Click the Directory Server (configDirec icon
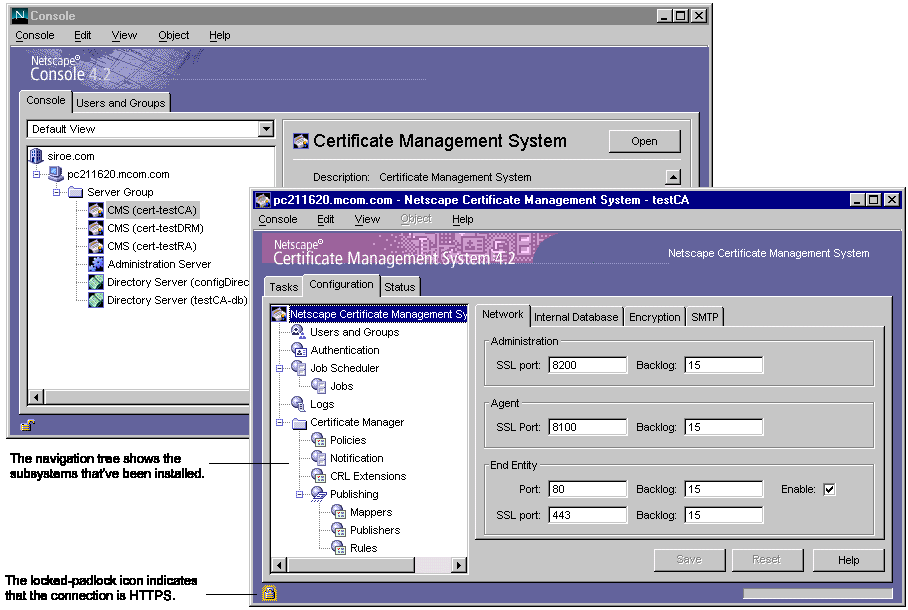This screenshot has width=908, height=610. click(96, 282)
